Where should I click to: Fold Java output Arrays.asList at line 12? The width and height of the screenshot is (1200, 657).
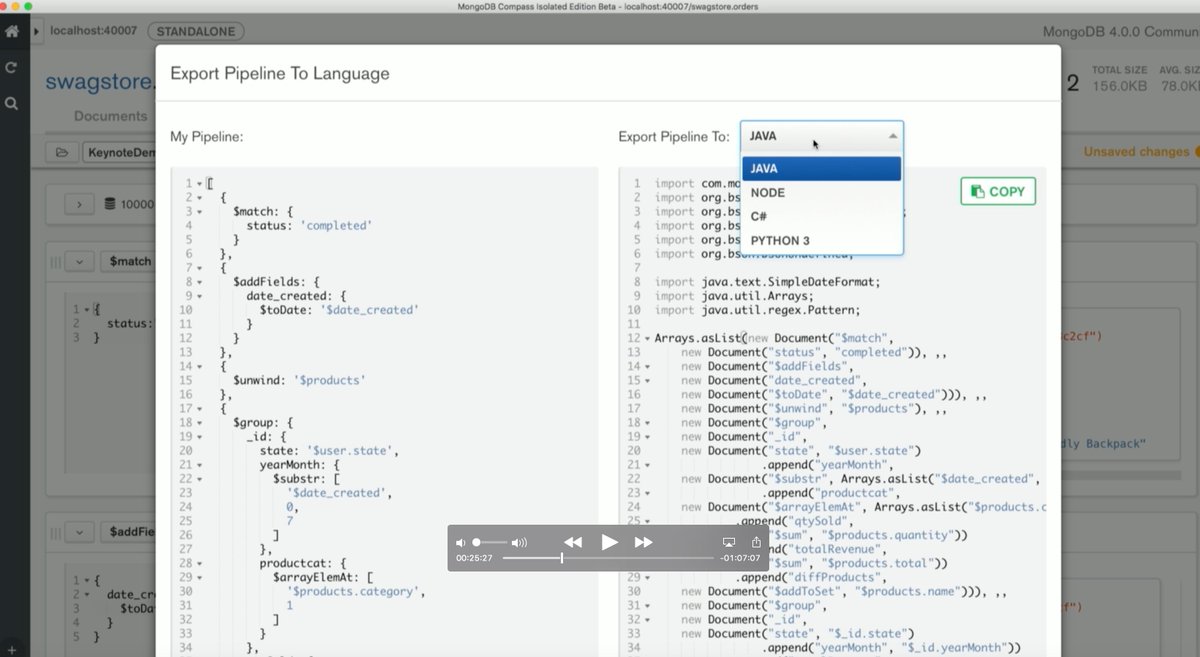(647, 339)
